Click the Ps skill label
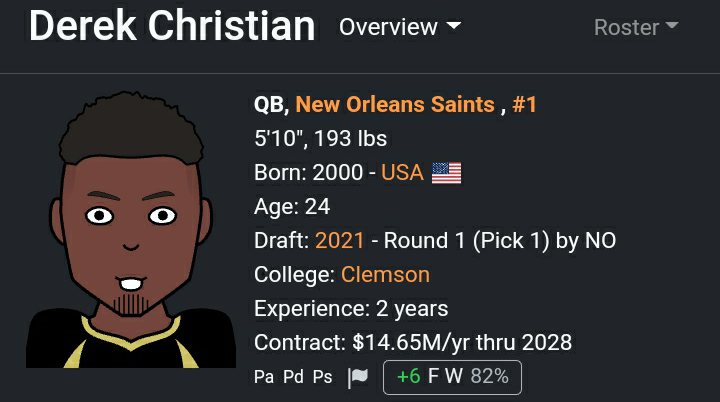This screenshot has width=720, height=402. [x=322, y=377]
